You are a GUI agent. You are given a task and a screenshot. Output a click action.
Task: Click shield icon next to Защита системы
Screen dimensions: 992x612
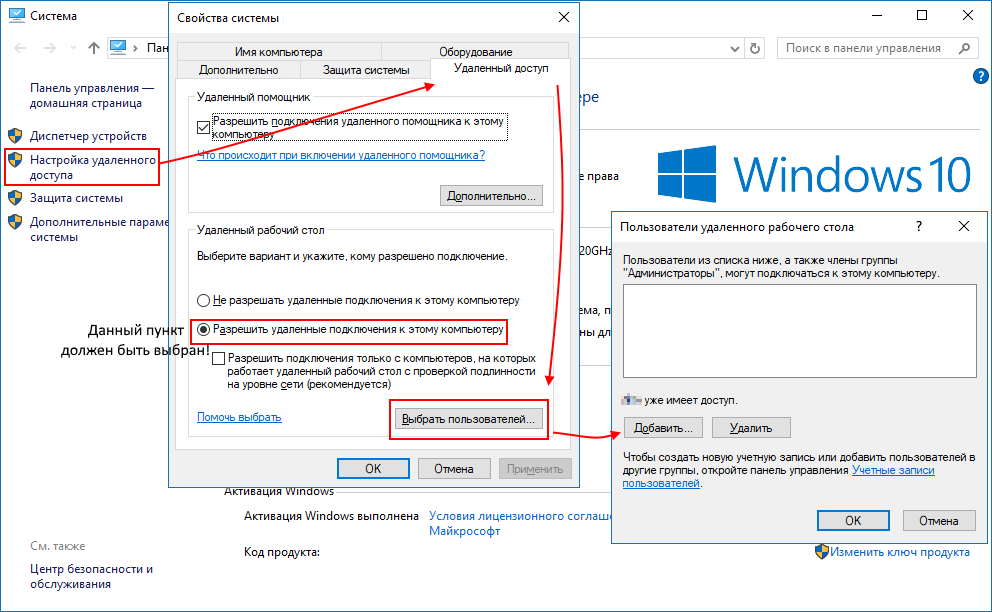click(x=15, y=197)
